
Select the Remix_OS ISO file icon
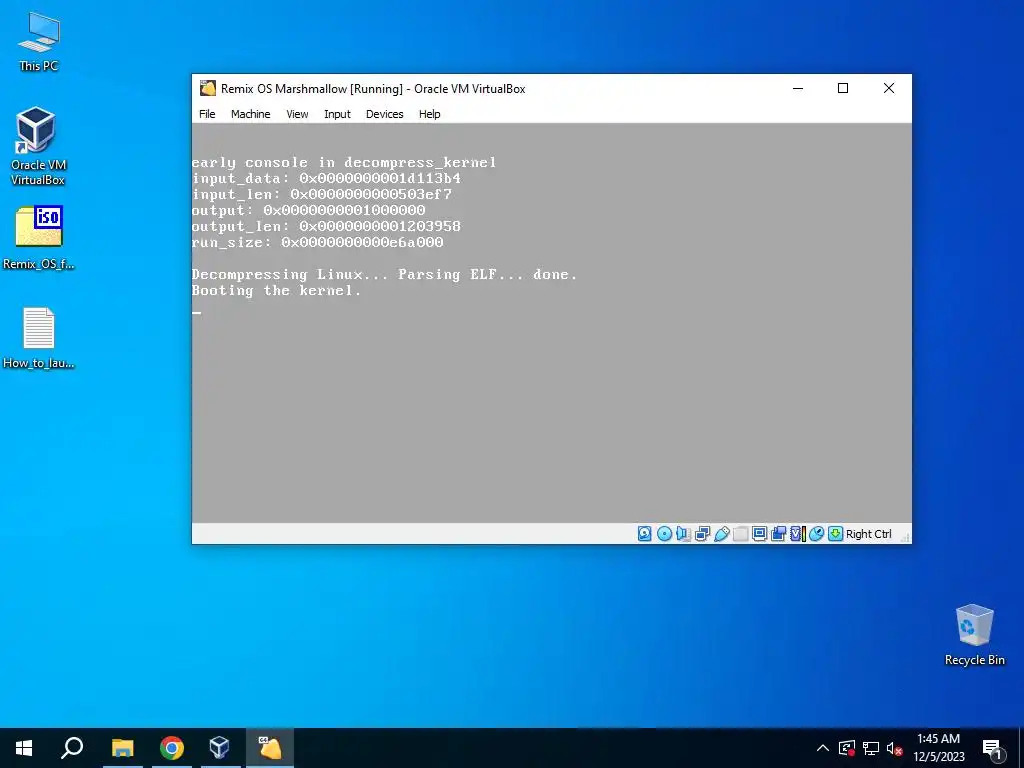coord(39,238)
